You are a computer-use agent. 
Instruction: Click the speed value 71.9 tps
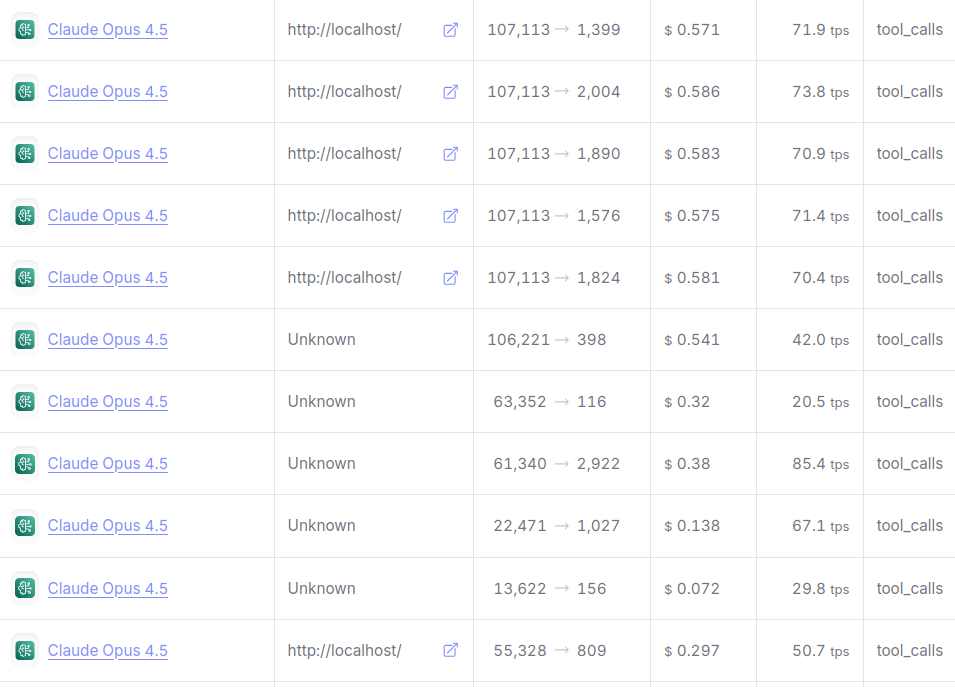click(820, 30)
